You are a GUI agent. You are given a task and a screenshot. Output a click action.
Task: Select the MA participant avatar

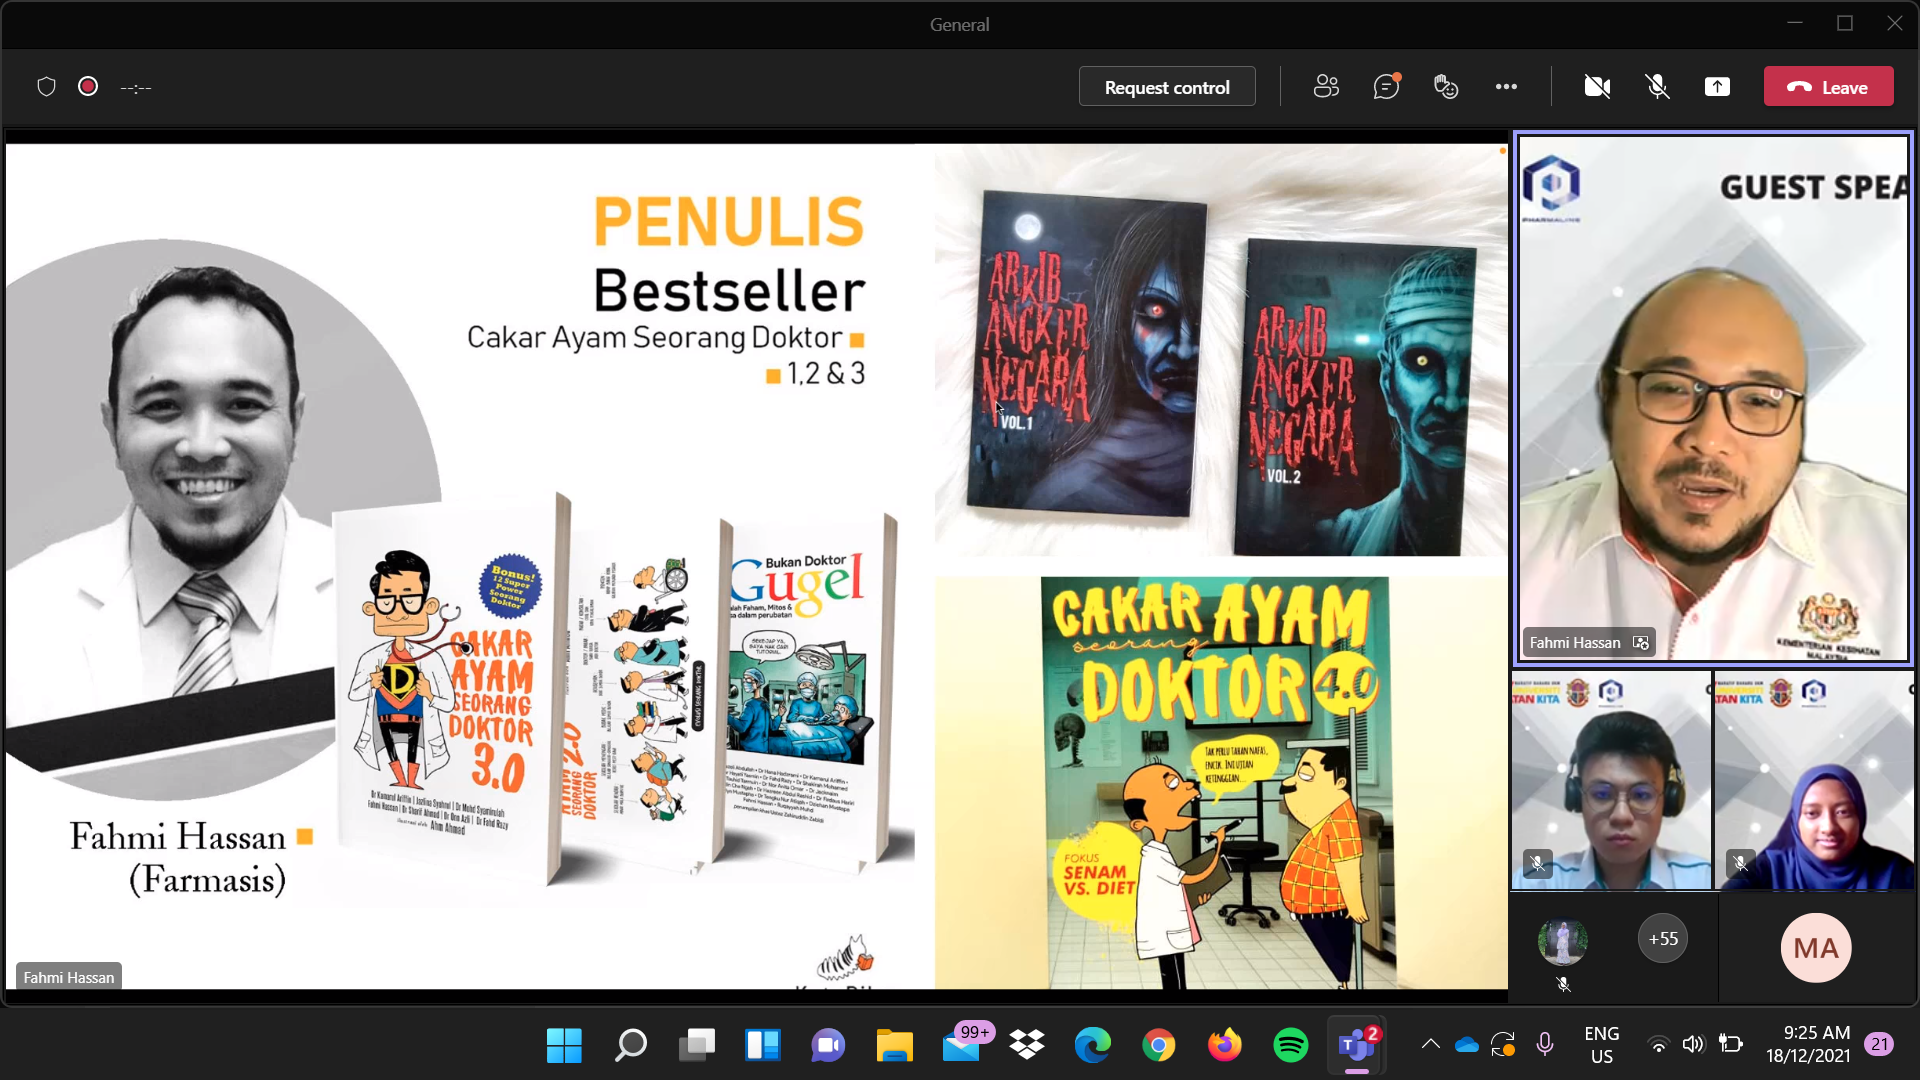point(1815,947)
